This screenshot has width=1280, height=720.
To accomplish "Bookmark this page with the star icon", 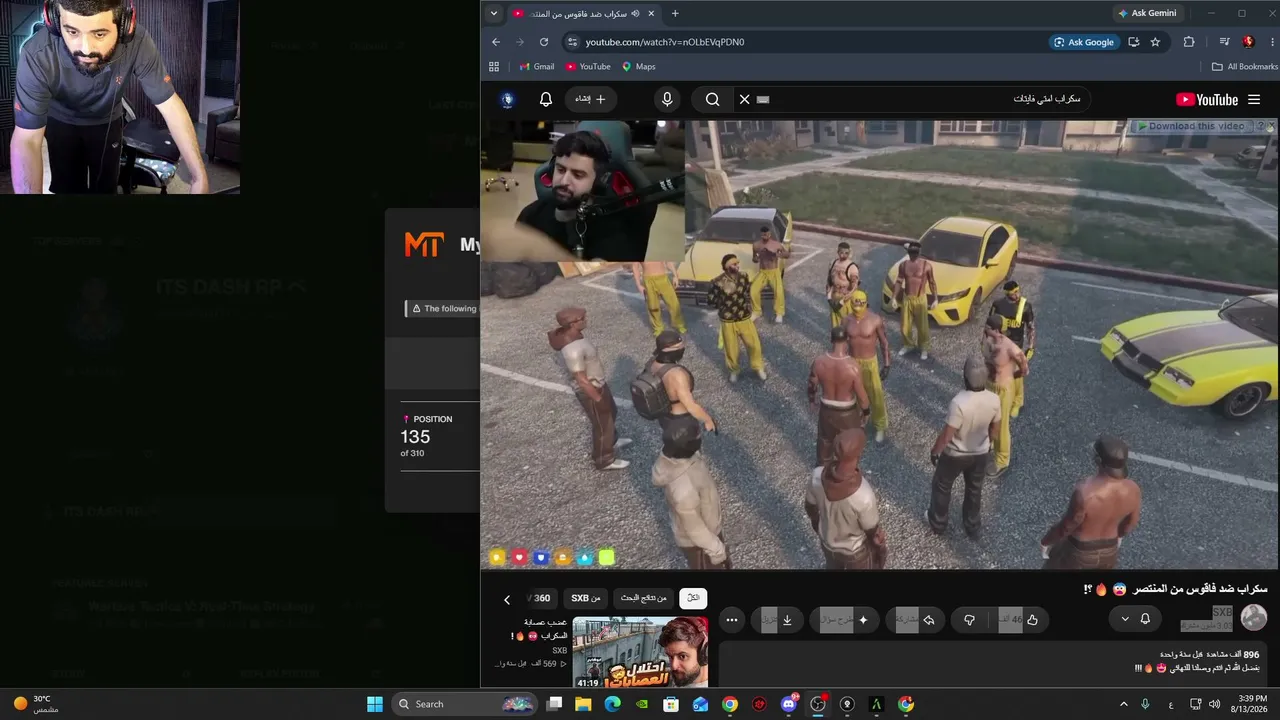I will pos(1156,42).
